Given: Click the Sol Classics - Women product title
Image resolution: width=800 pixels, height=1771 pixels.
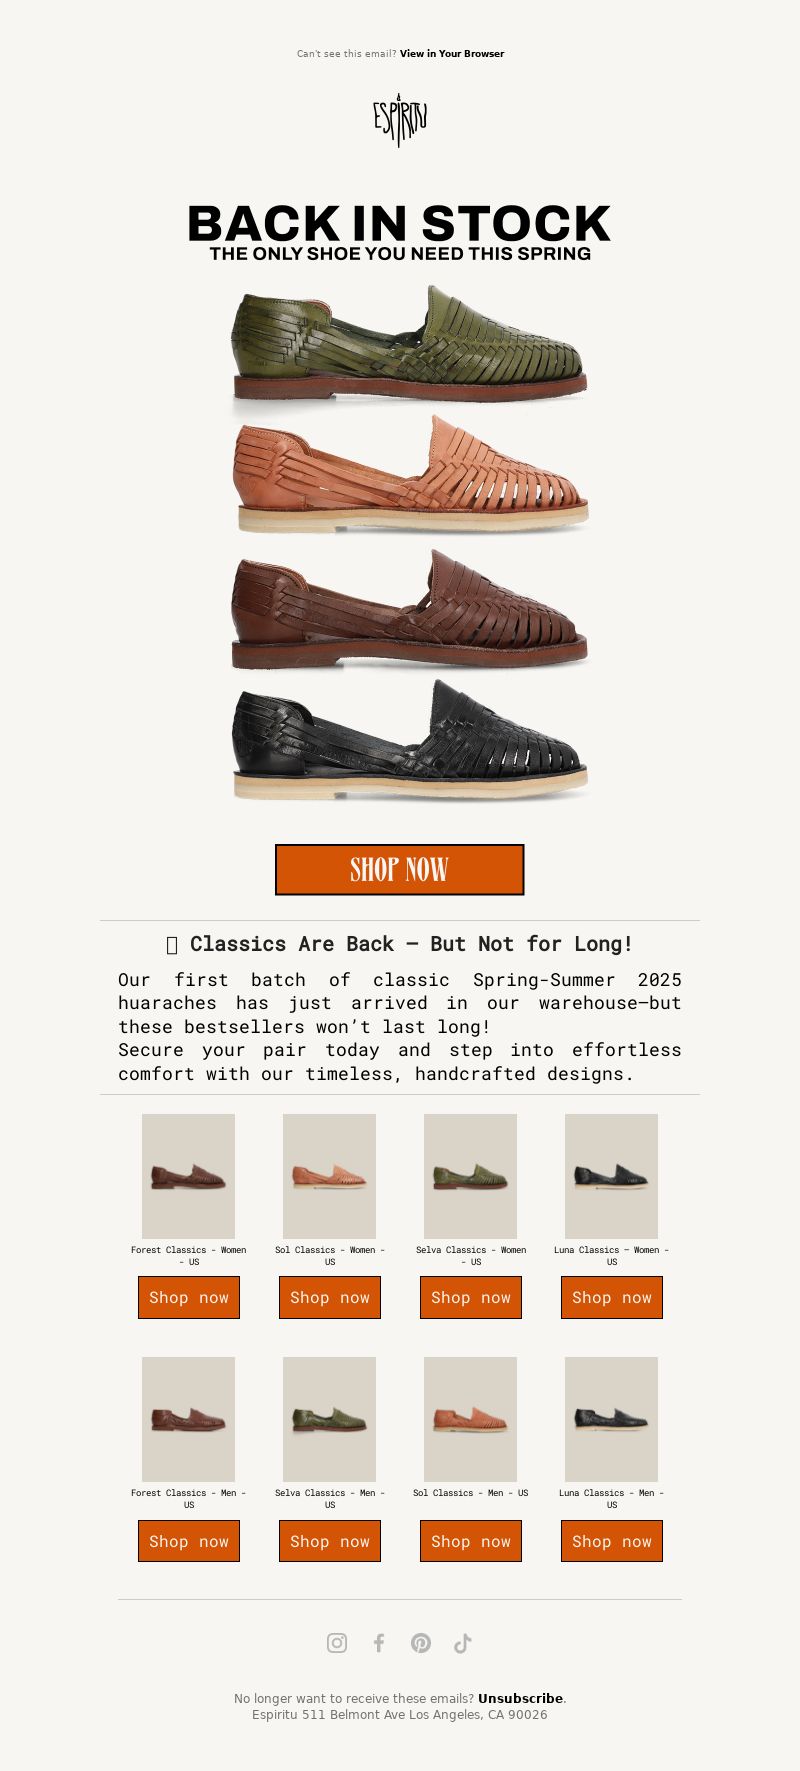Looking at the screenshot, I should coord(330,1256).
